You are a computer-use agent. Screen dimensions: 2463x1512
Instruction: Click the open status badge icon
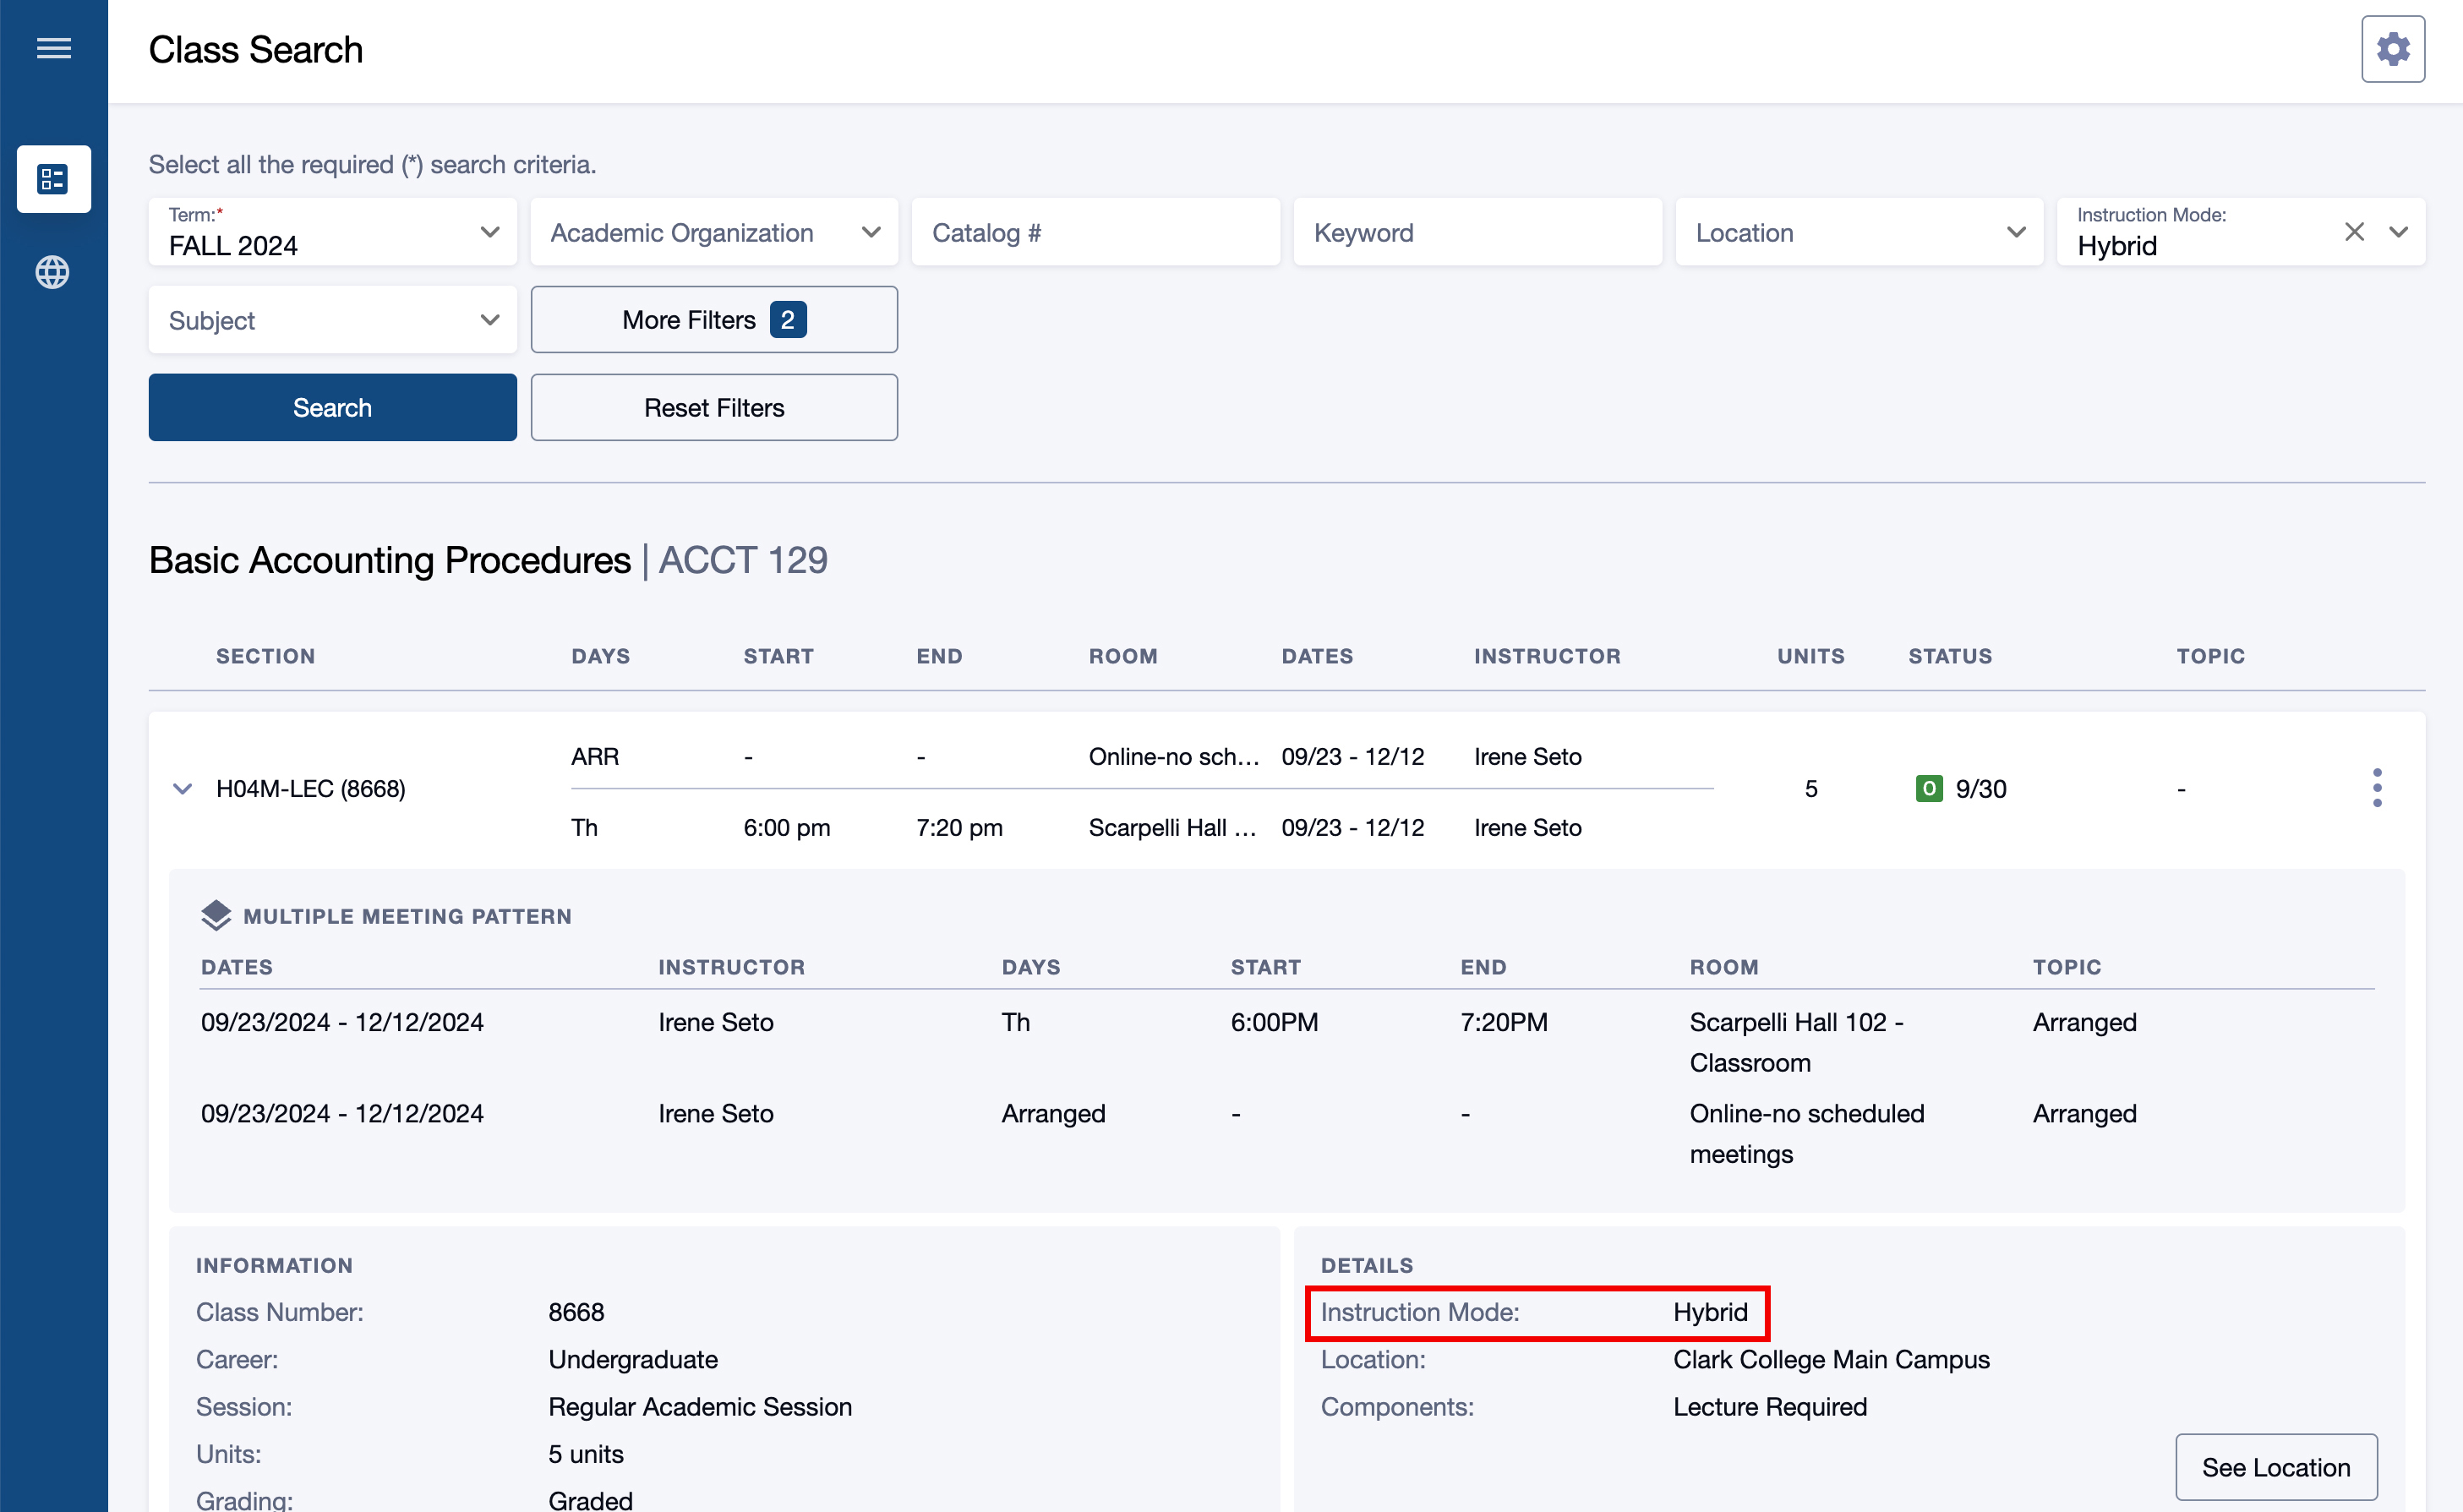pyautogui.click(x=1928, y=788)
